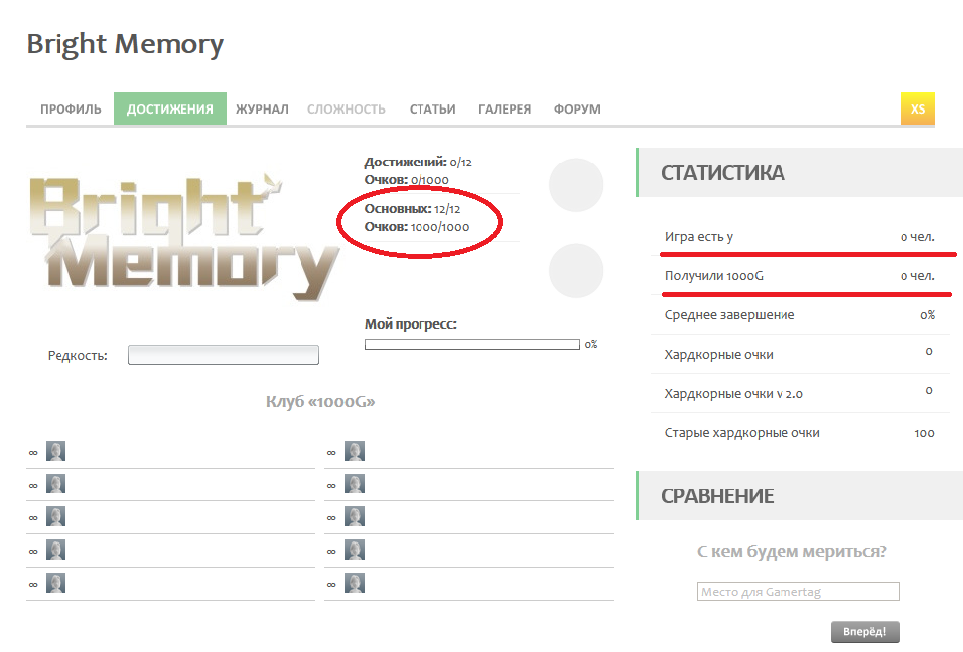Select first avatar in right club column
Screen dimensions: 963x652
click(x=355, y=452)
